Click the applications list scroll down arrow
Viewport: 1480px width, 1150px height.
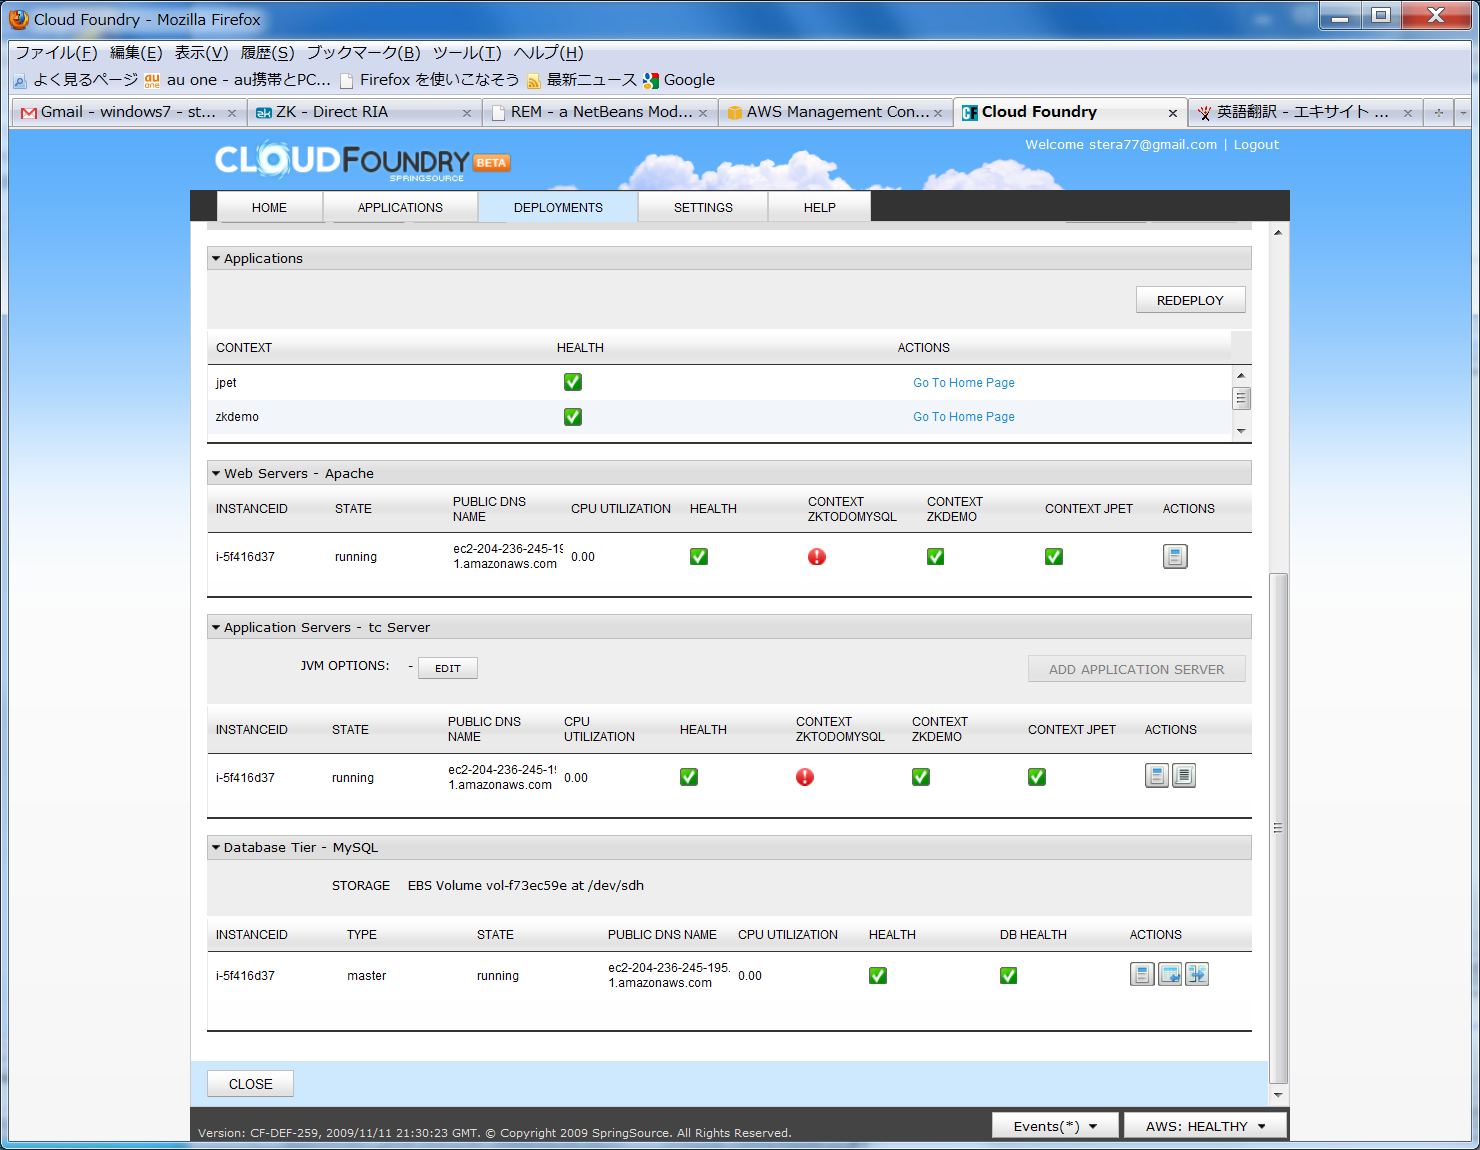point(1241,431)
